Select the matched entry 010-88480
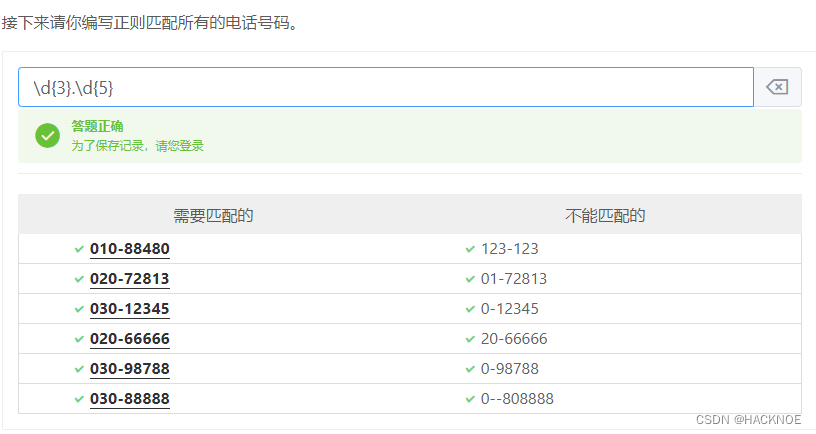 (x=130, y=249)
